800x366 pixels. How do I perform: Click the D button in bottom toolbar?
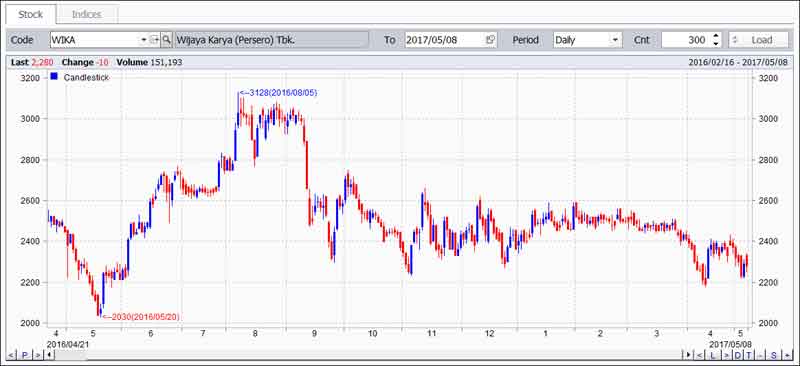pyautogui.click(x=738, y=355)
